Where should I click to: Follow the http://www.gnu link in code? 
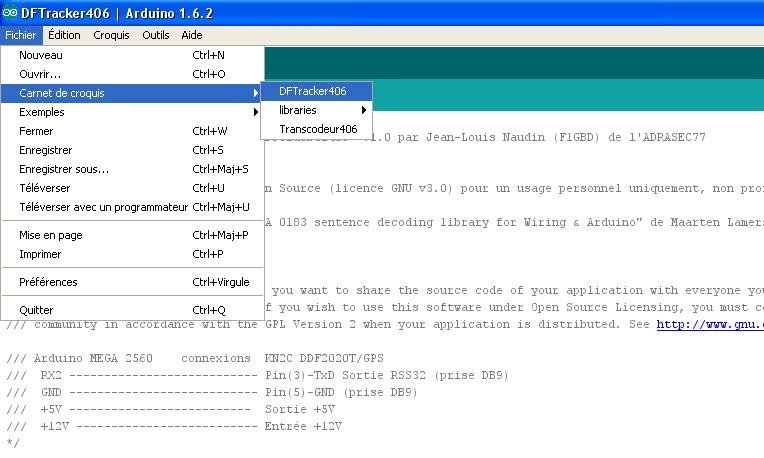point(710,324)
